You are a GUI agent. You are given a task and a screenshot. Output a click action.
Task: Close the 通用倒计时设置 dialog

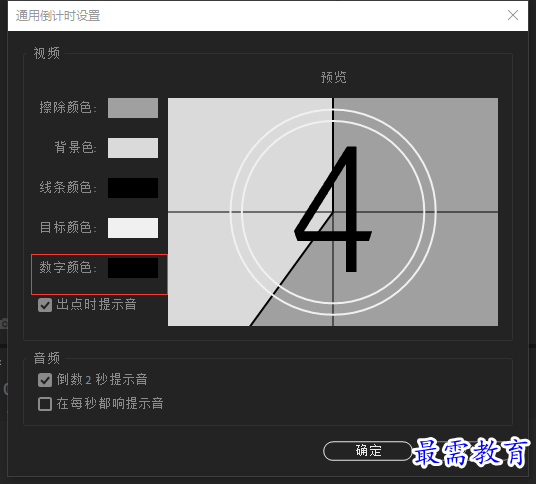click(x=513, y=15)
